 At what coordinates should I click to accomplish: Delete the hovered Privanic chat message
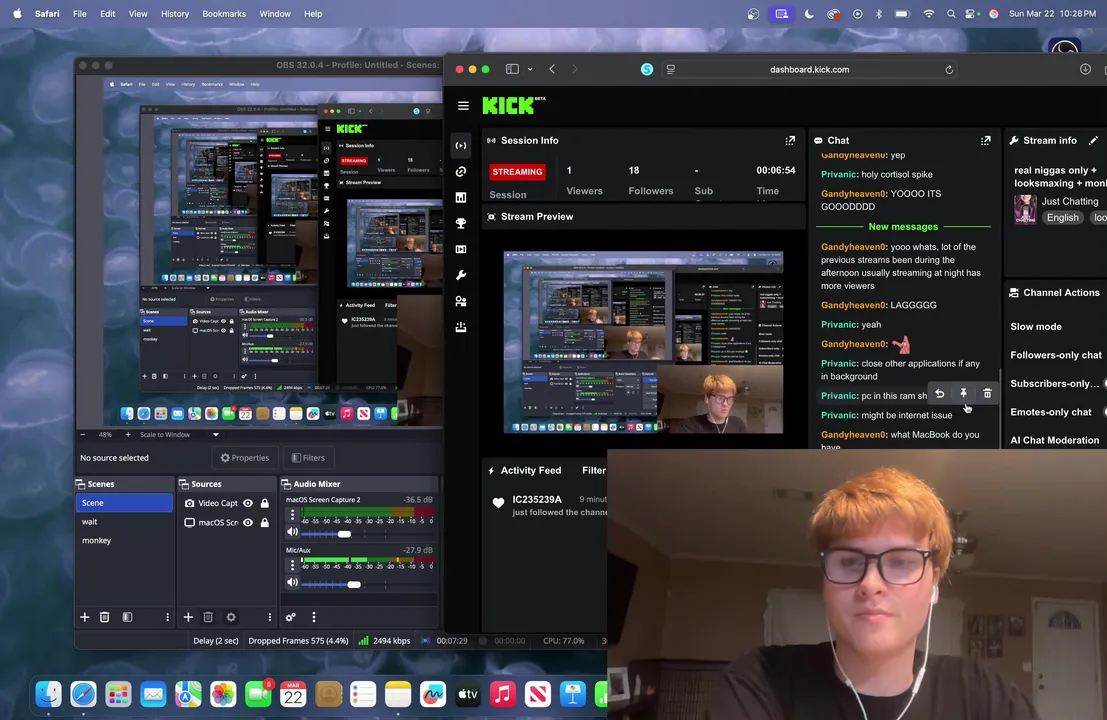click(988, 394)
